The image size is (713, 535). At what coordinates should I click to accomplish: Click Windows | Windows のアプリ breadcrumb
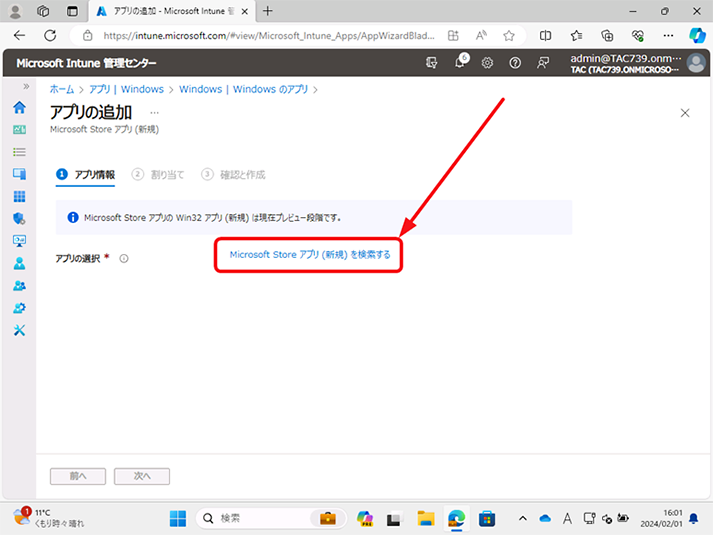coord(244,89)
